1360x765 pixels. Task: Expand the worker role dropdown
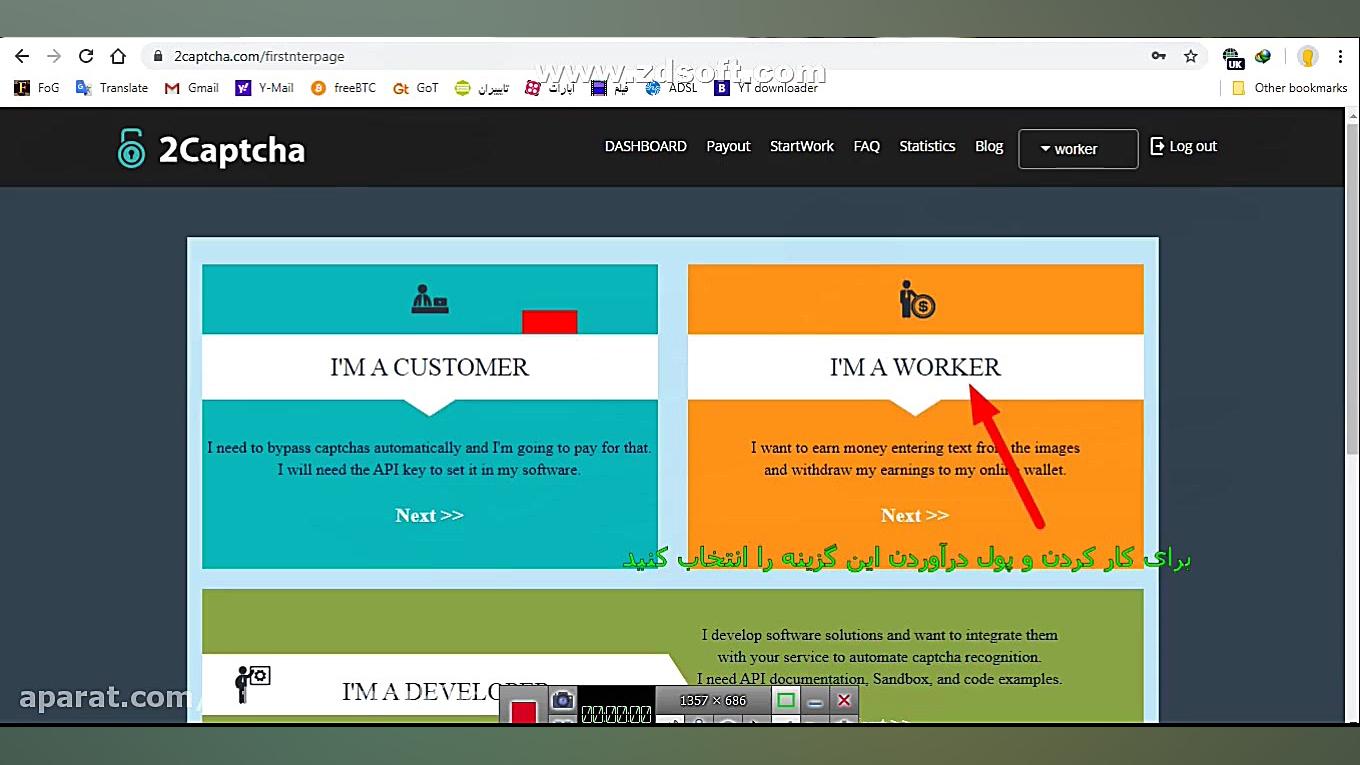[1078, 149]
